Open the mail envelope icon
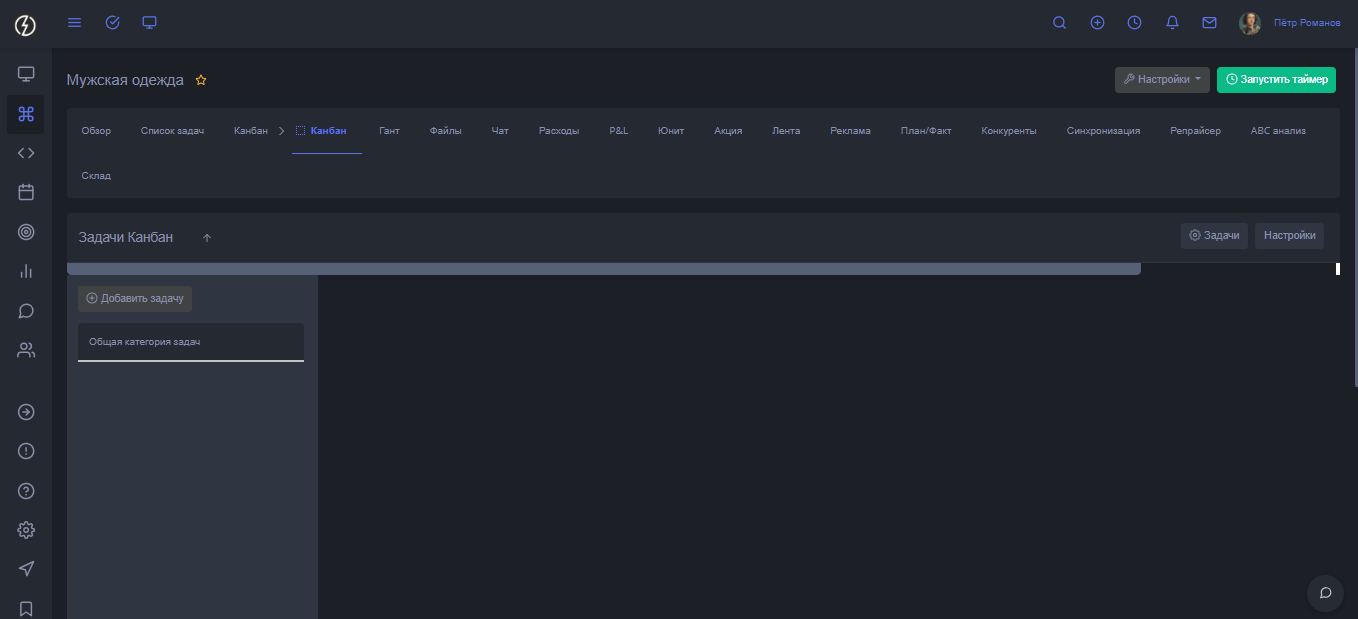The image size is (1358, 619). pyautogui.click(x=1209, y=22)
